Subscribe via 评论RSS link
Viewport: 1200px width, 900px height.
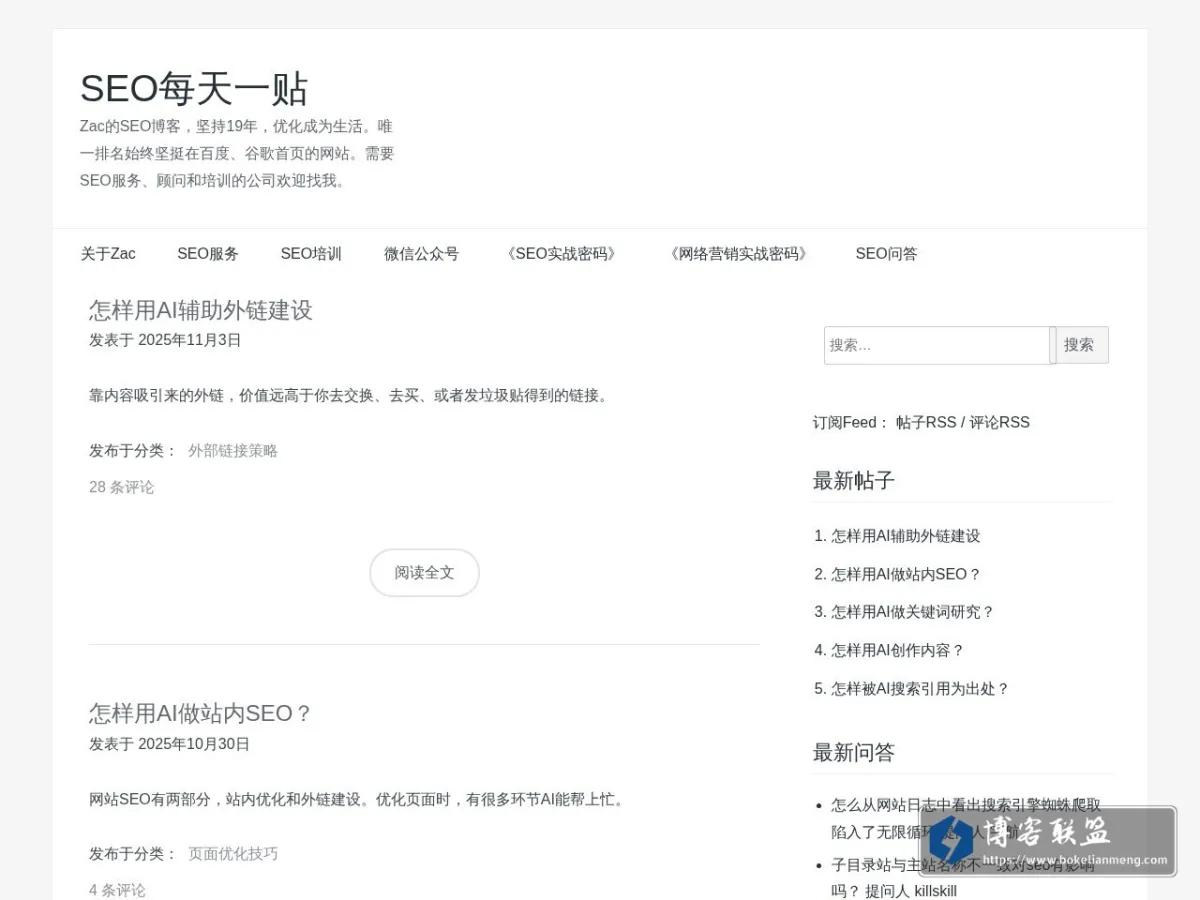click(x=999, y=422)
